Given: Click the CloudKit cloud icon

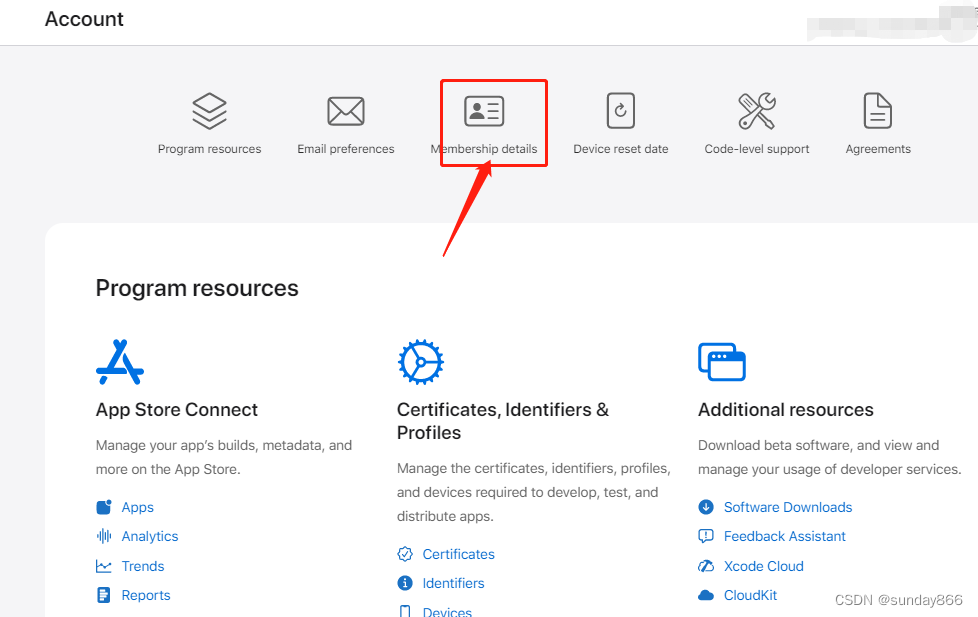Looking at the screenshot, I should 705,595.
